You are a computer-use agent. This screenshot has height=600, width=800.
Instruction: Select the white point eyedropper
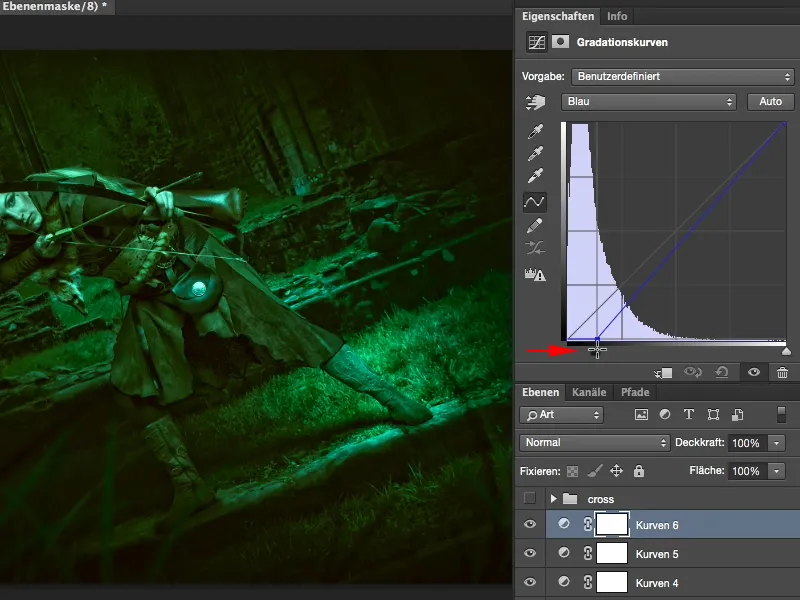(x=535, y=176)
